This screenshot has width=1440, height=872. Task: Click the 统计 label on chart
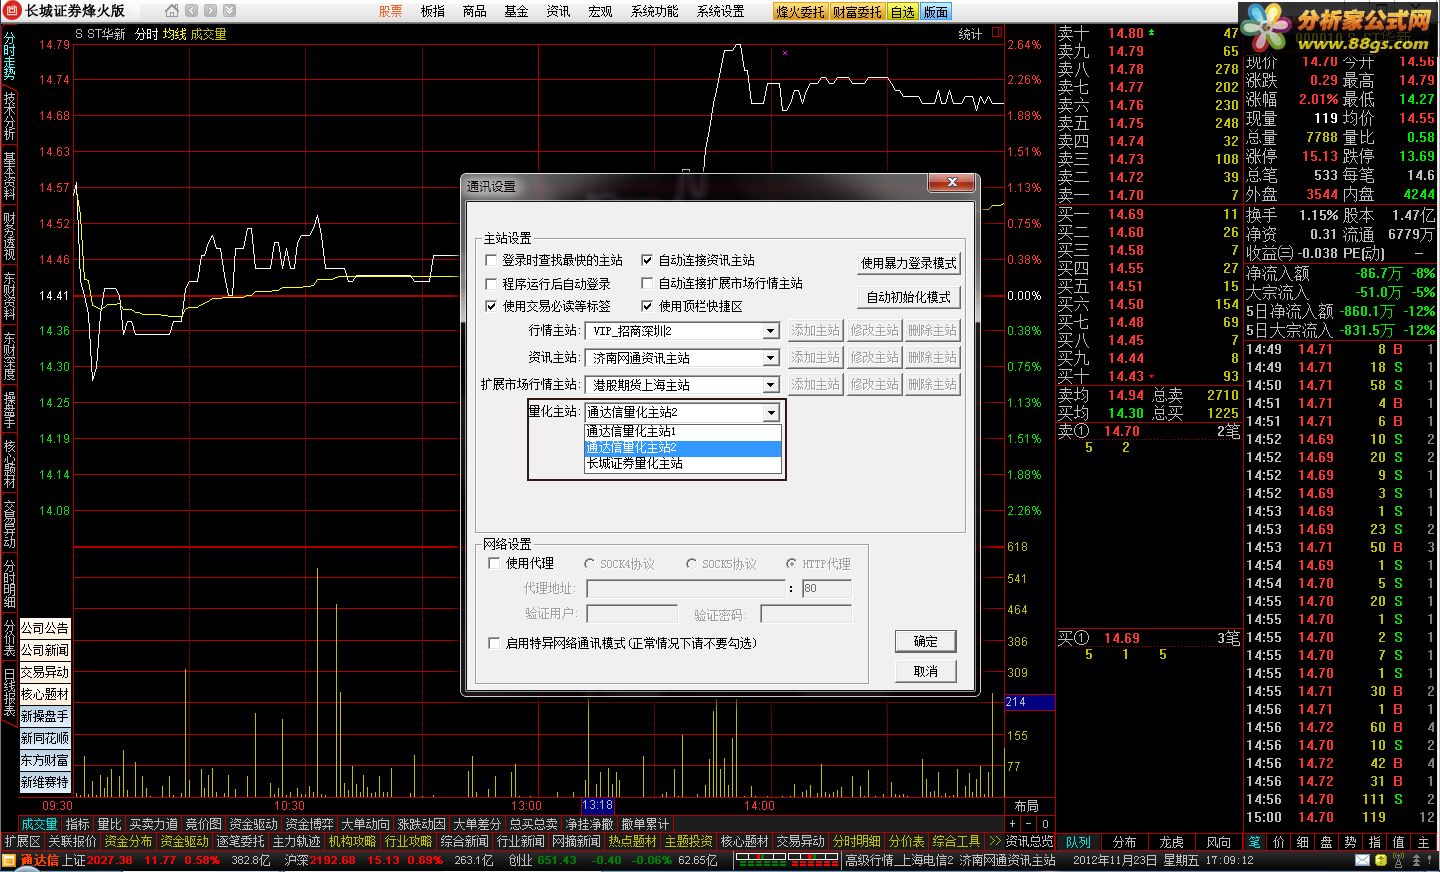[970, 34]
